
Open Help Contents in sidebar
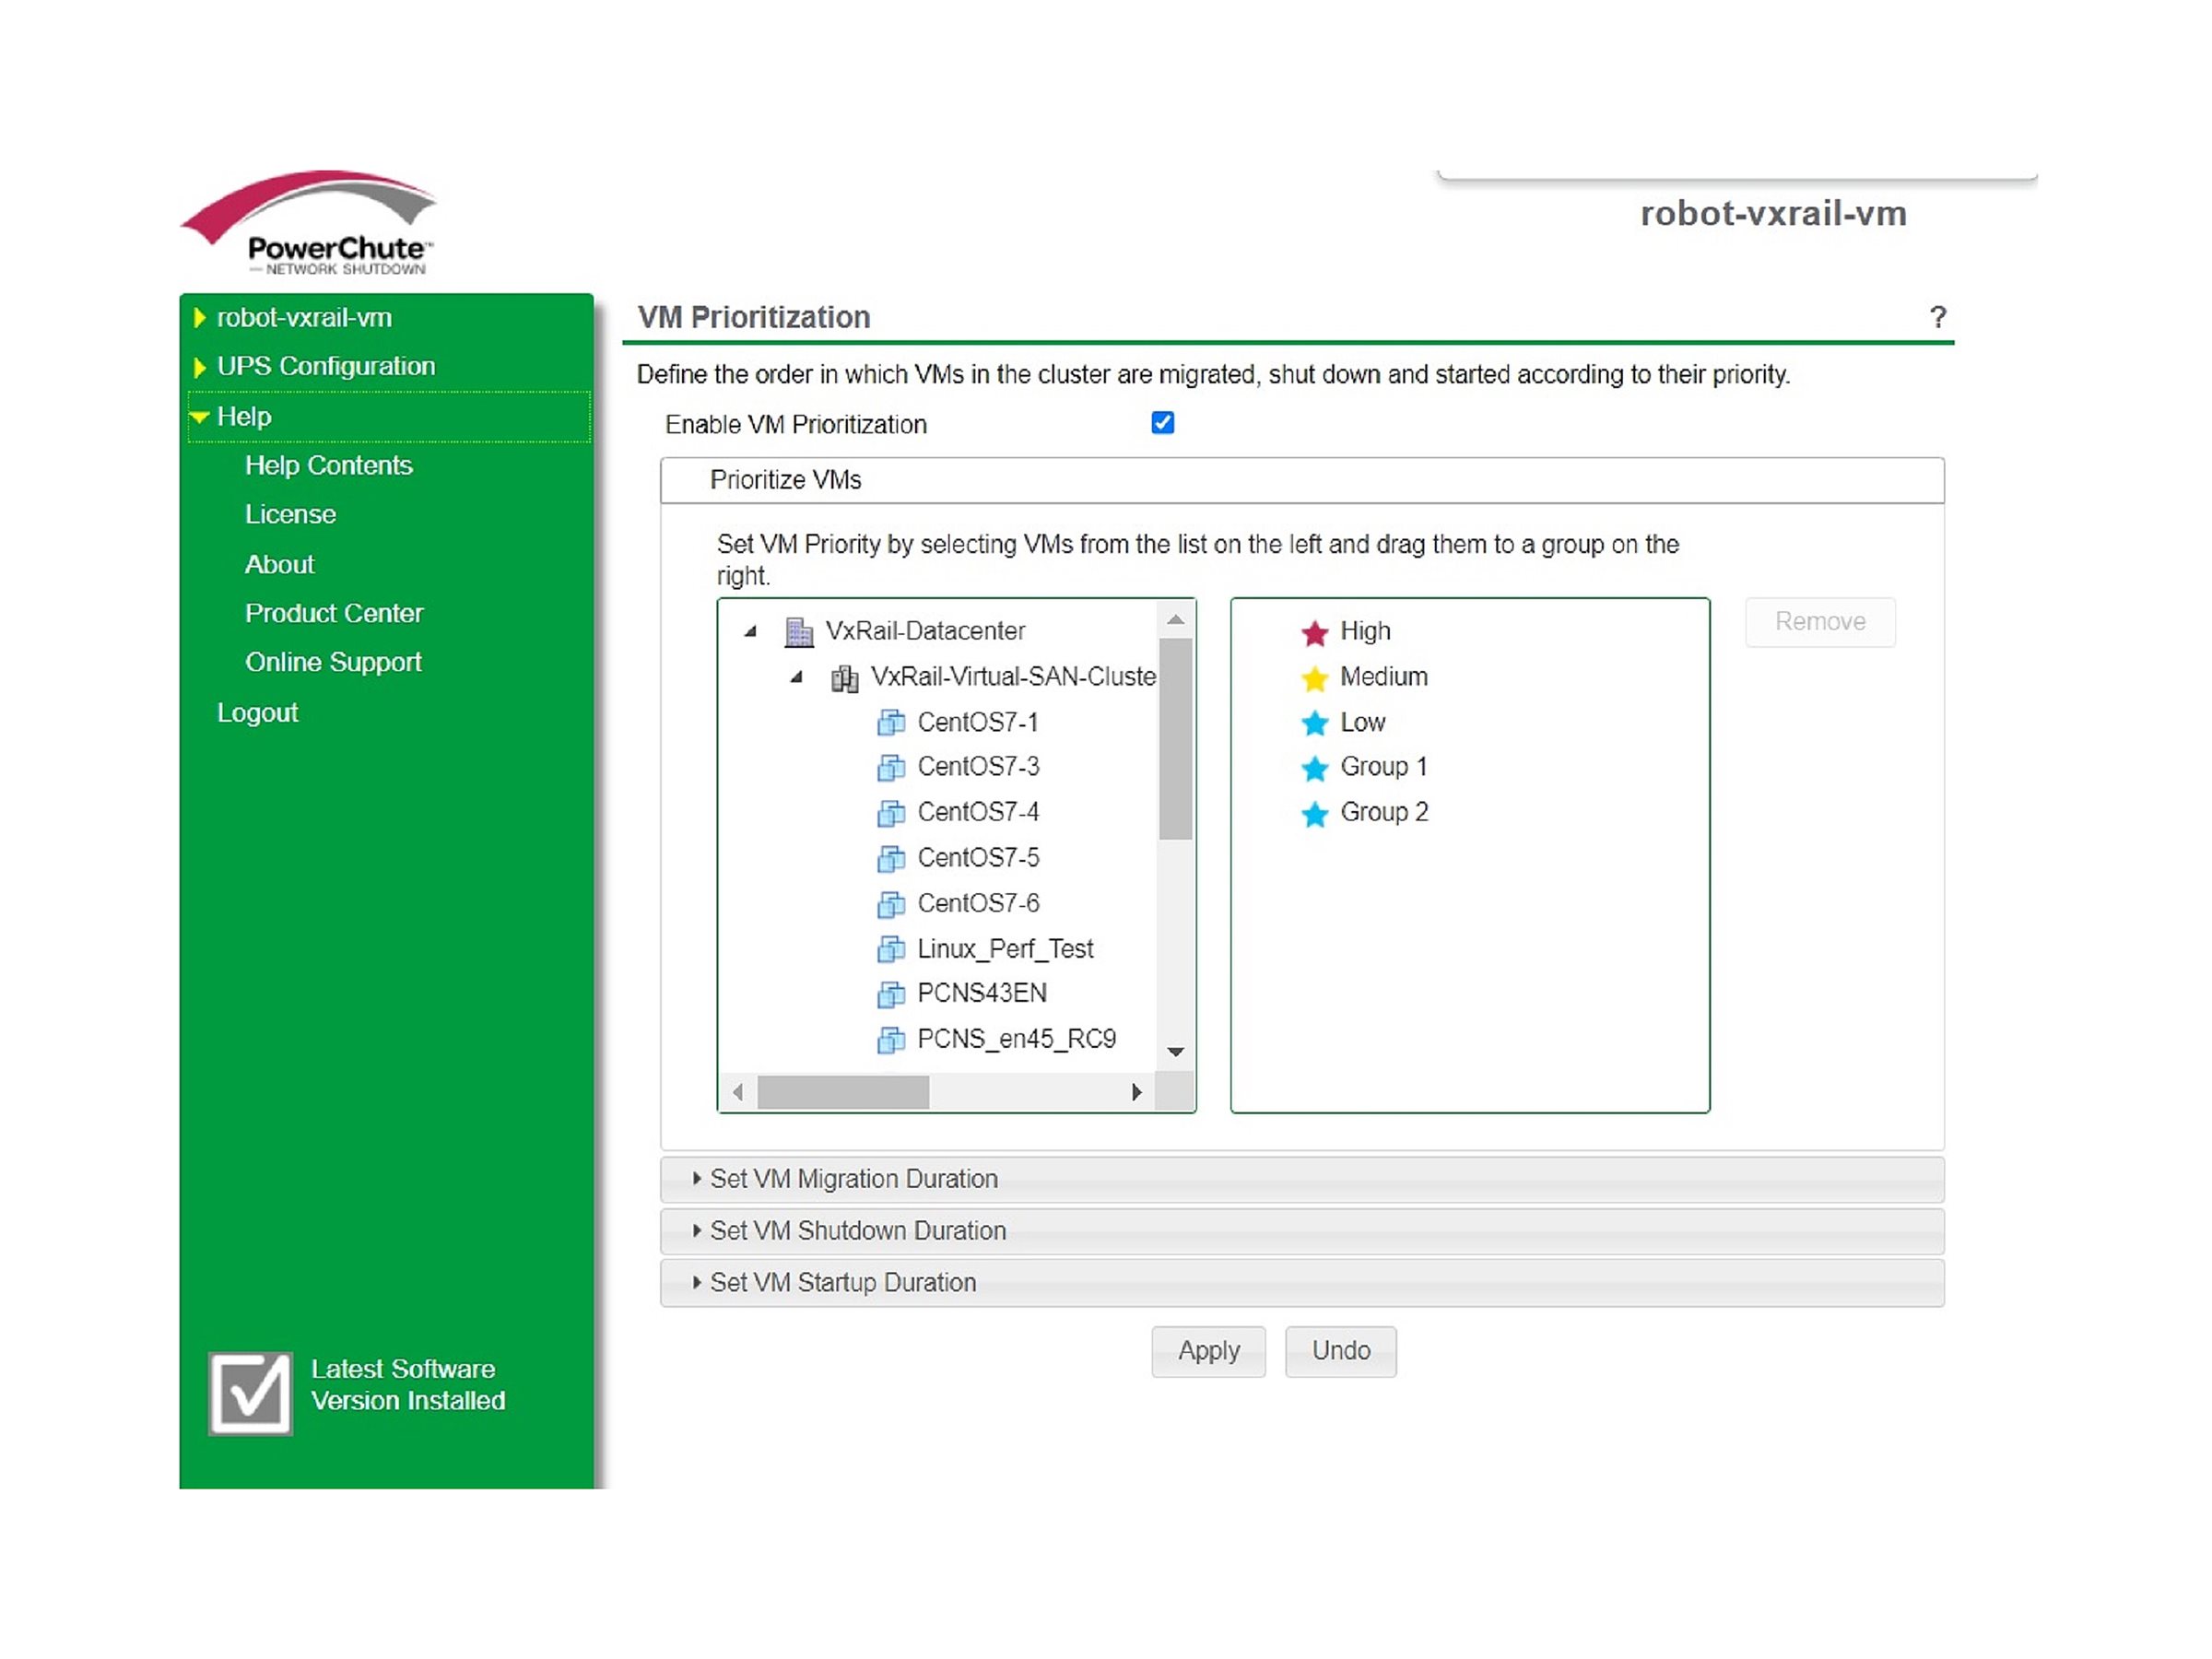tap(328, 465)
